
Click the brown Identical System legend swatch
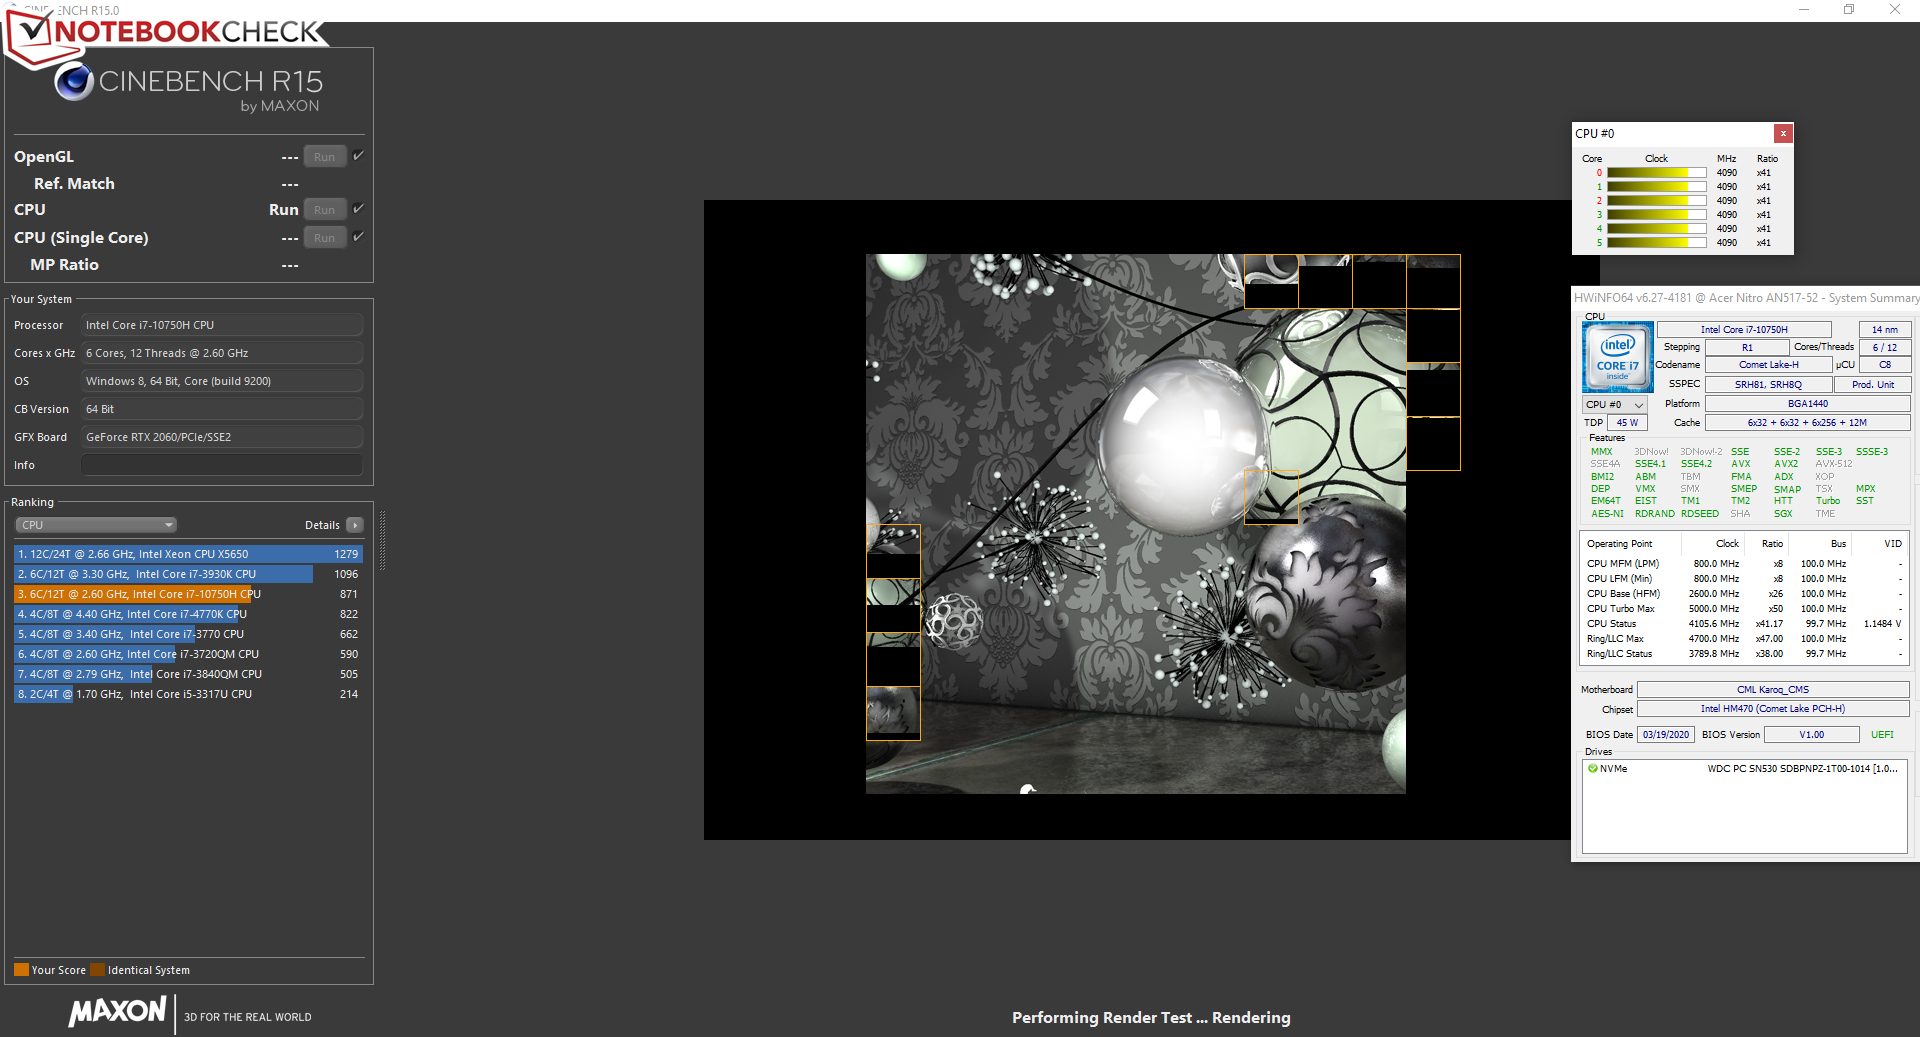(97, 970)
